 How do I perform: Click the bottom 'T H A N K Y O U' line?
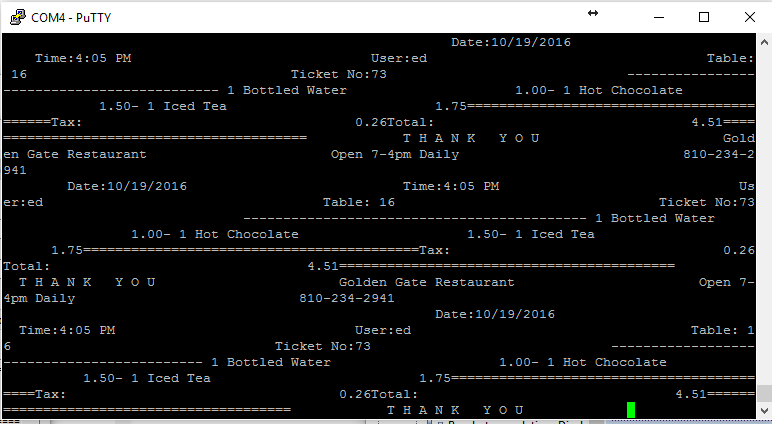pos(455,410)
